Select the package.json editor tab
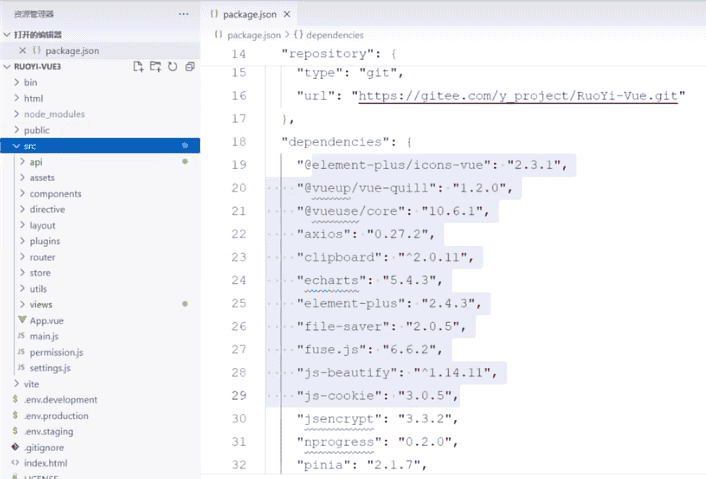This screenshot has height=479, width=706. [x=251, y=14]
